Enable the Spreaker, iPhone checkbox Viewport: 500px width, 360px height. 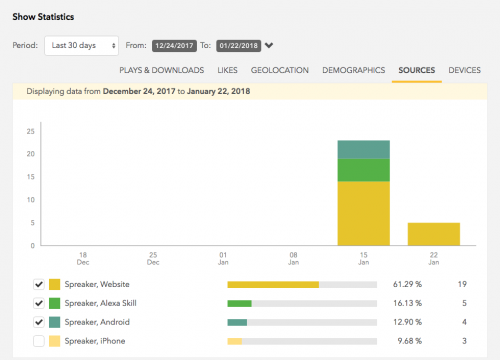[x=39, y=341]
